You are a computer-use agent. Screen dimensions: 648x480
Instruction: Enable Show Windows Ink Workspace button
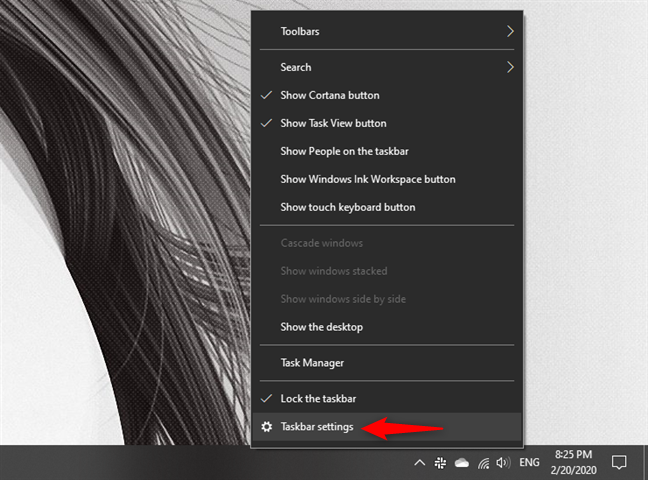[x=367, y=179]
